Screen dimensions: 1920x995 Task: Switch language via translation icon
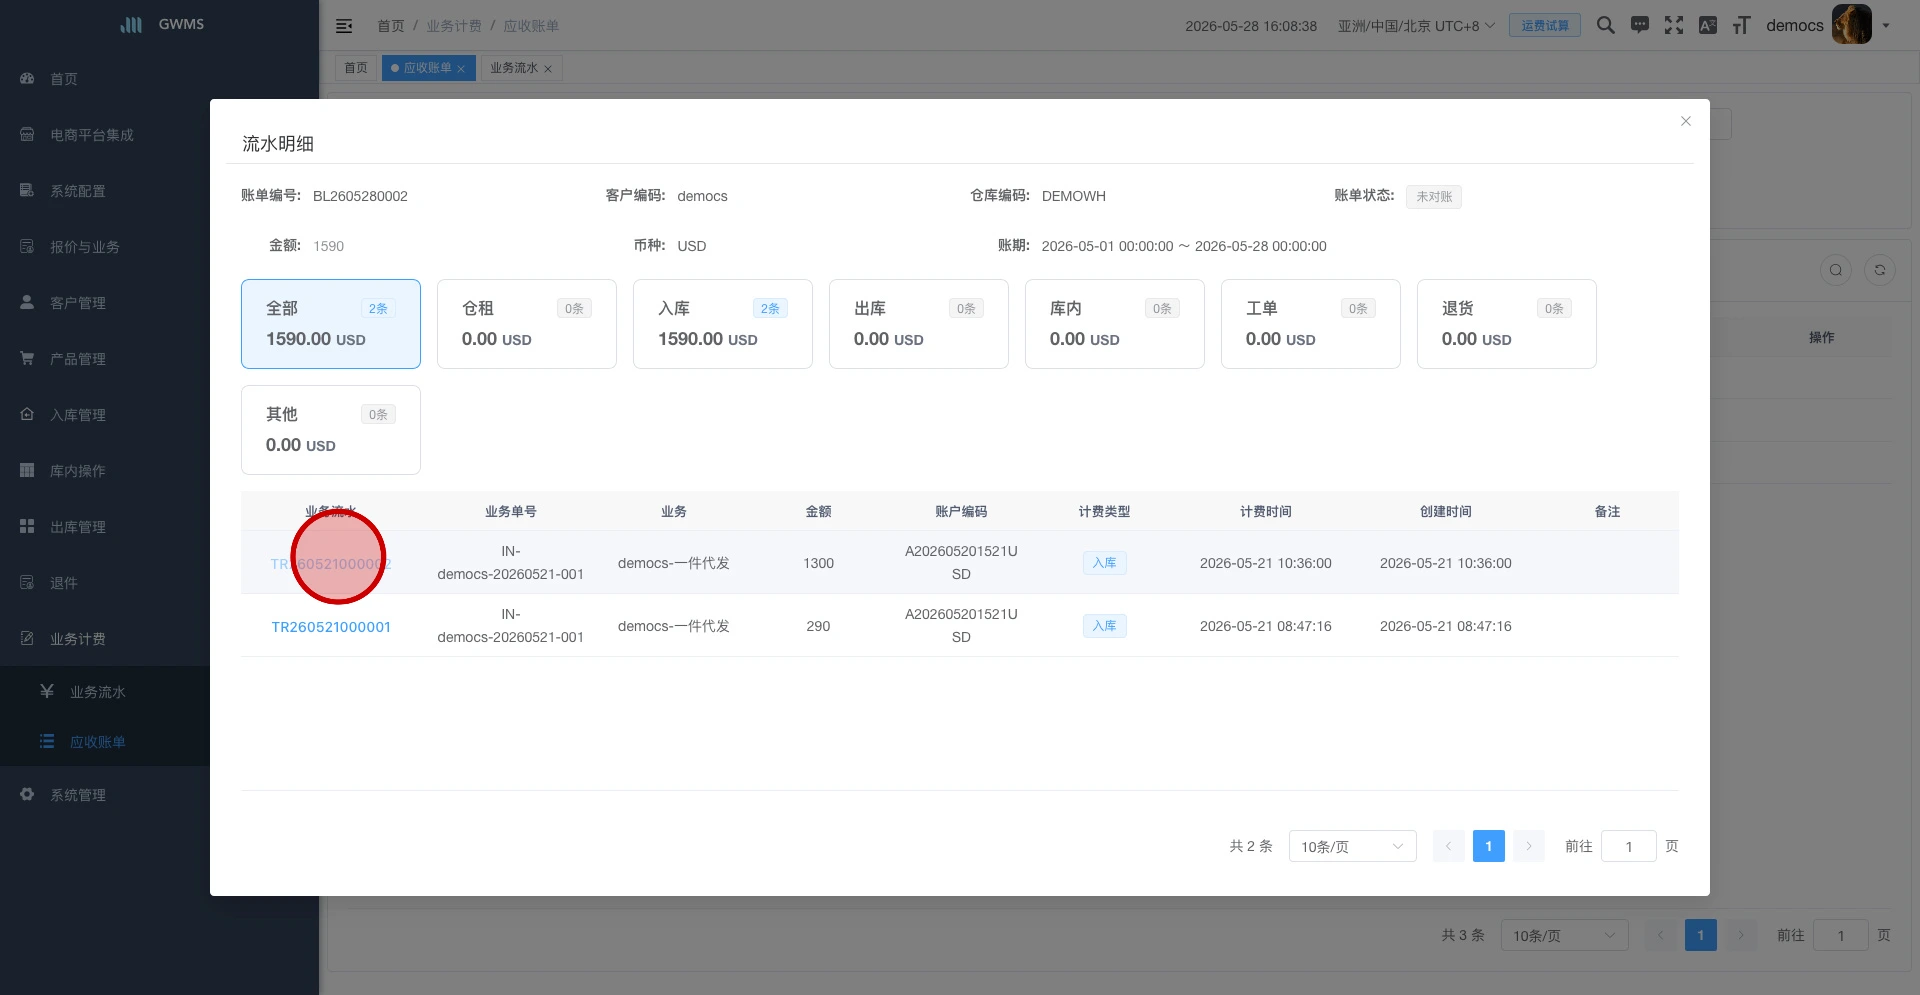click(1708, 25)
